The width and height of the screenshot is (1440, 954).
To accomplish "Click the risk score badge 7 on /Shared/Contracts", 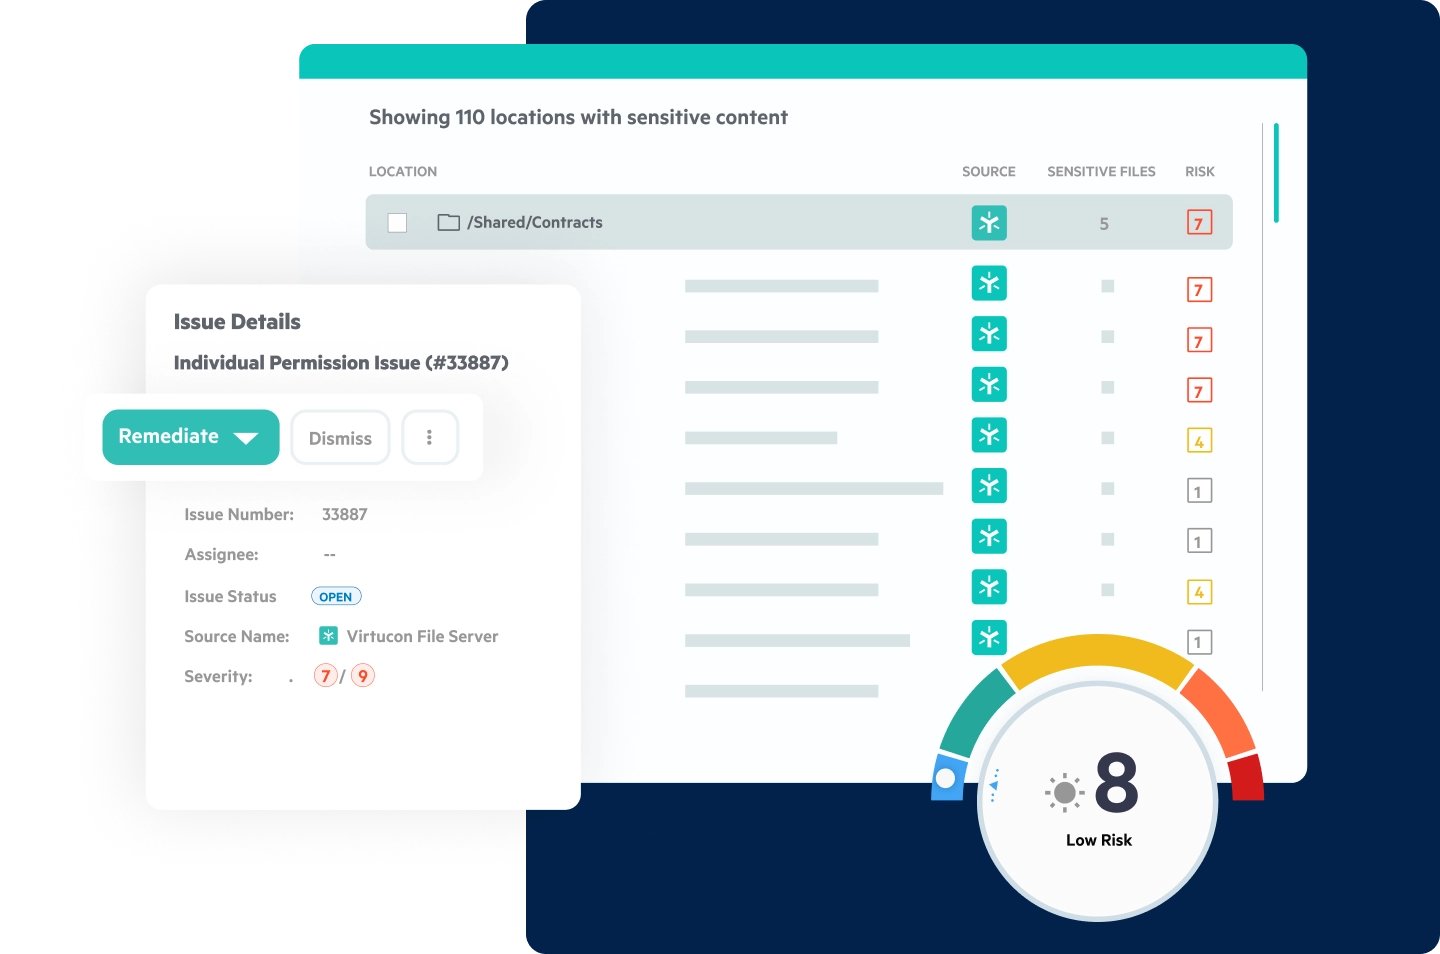I will [1199, 222].
